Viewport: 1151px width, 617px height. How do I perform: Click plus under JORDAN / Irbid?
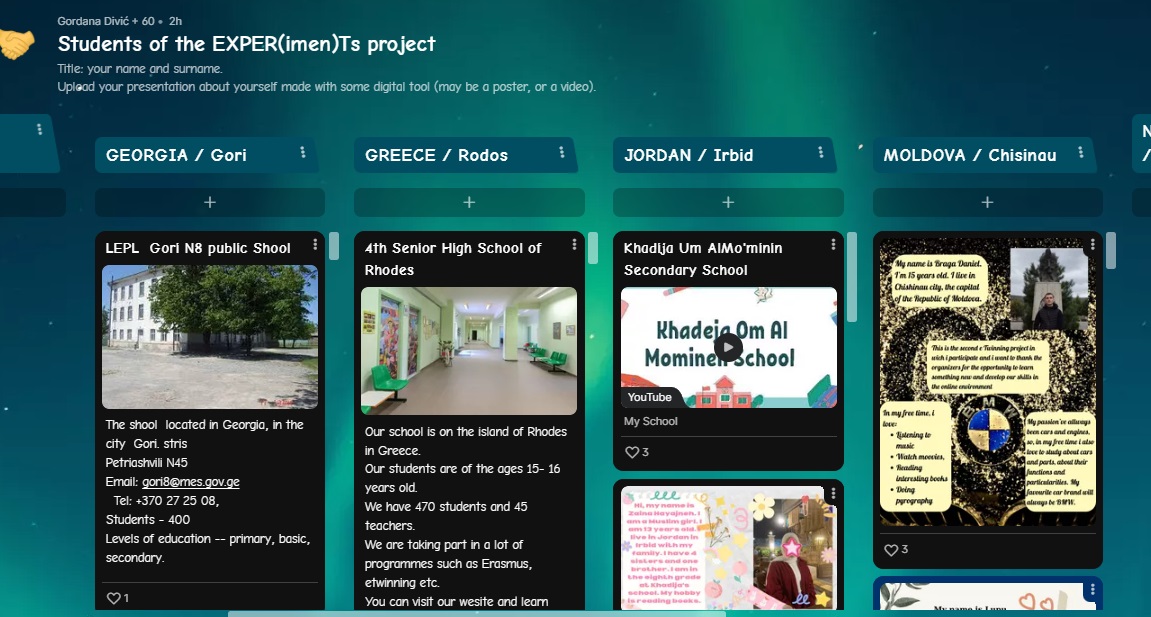[x=728, y=202]
